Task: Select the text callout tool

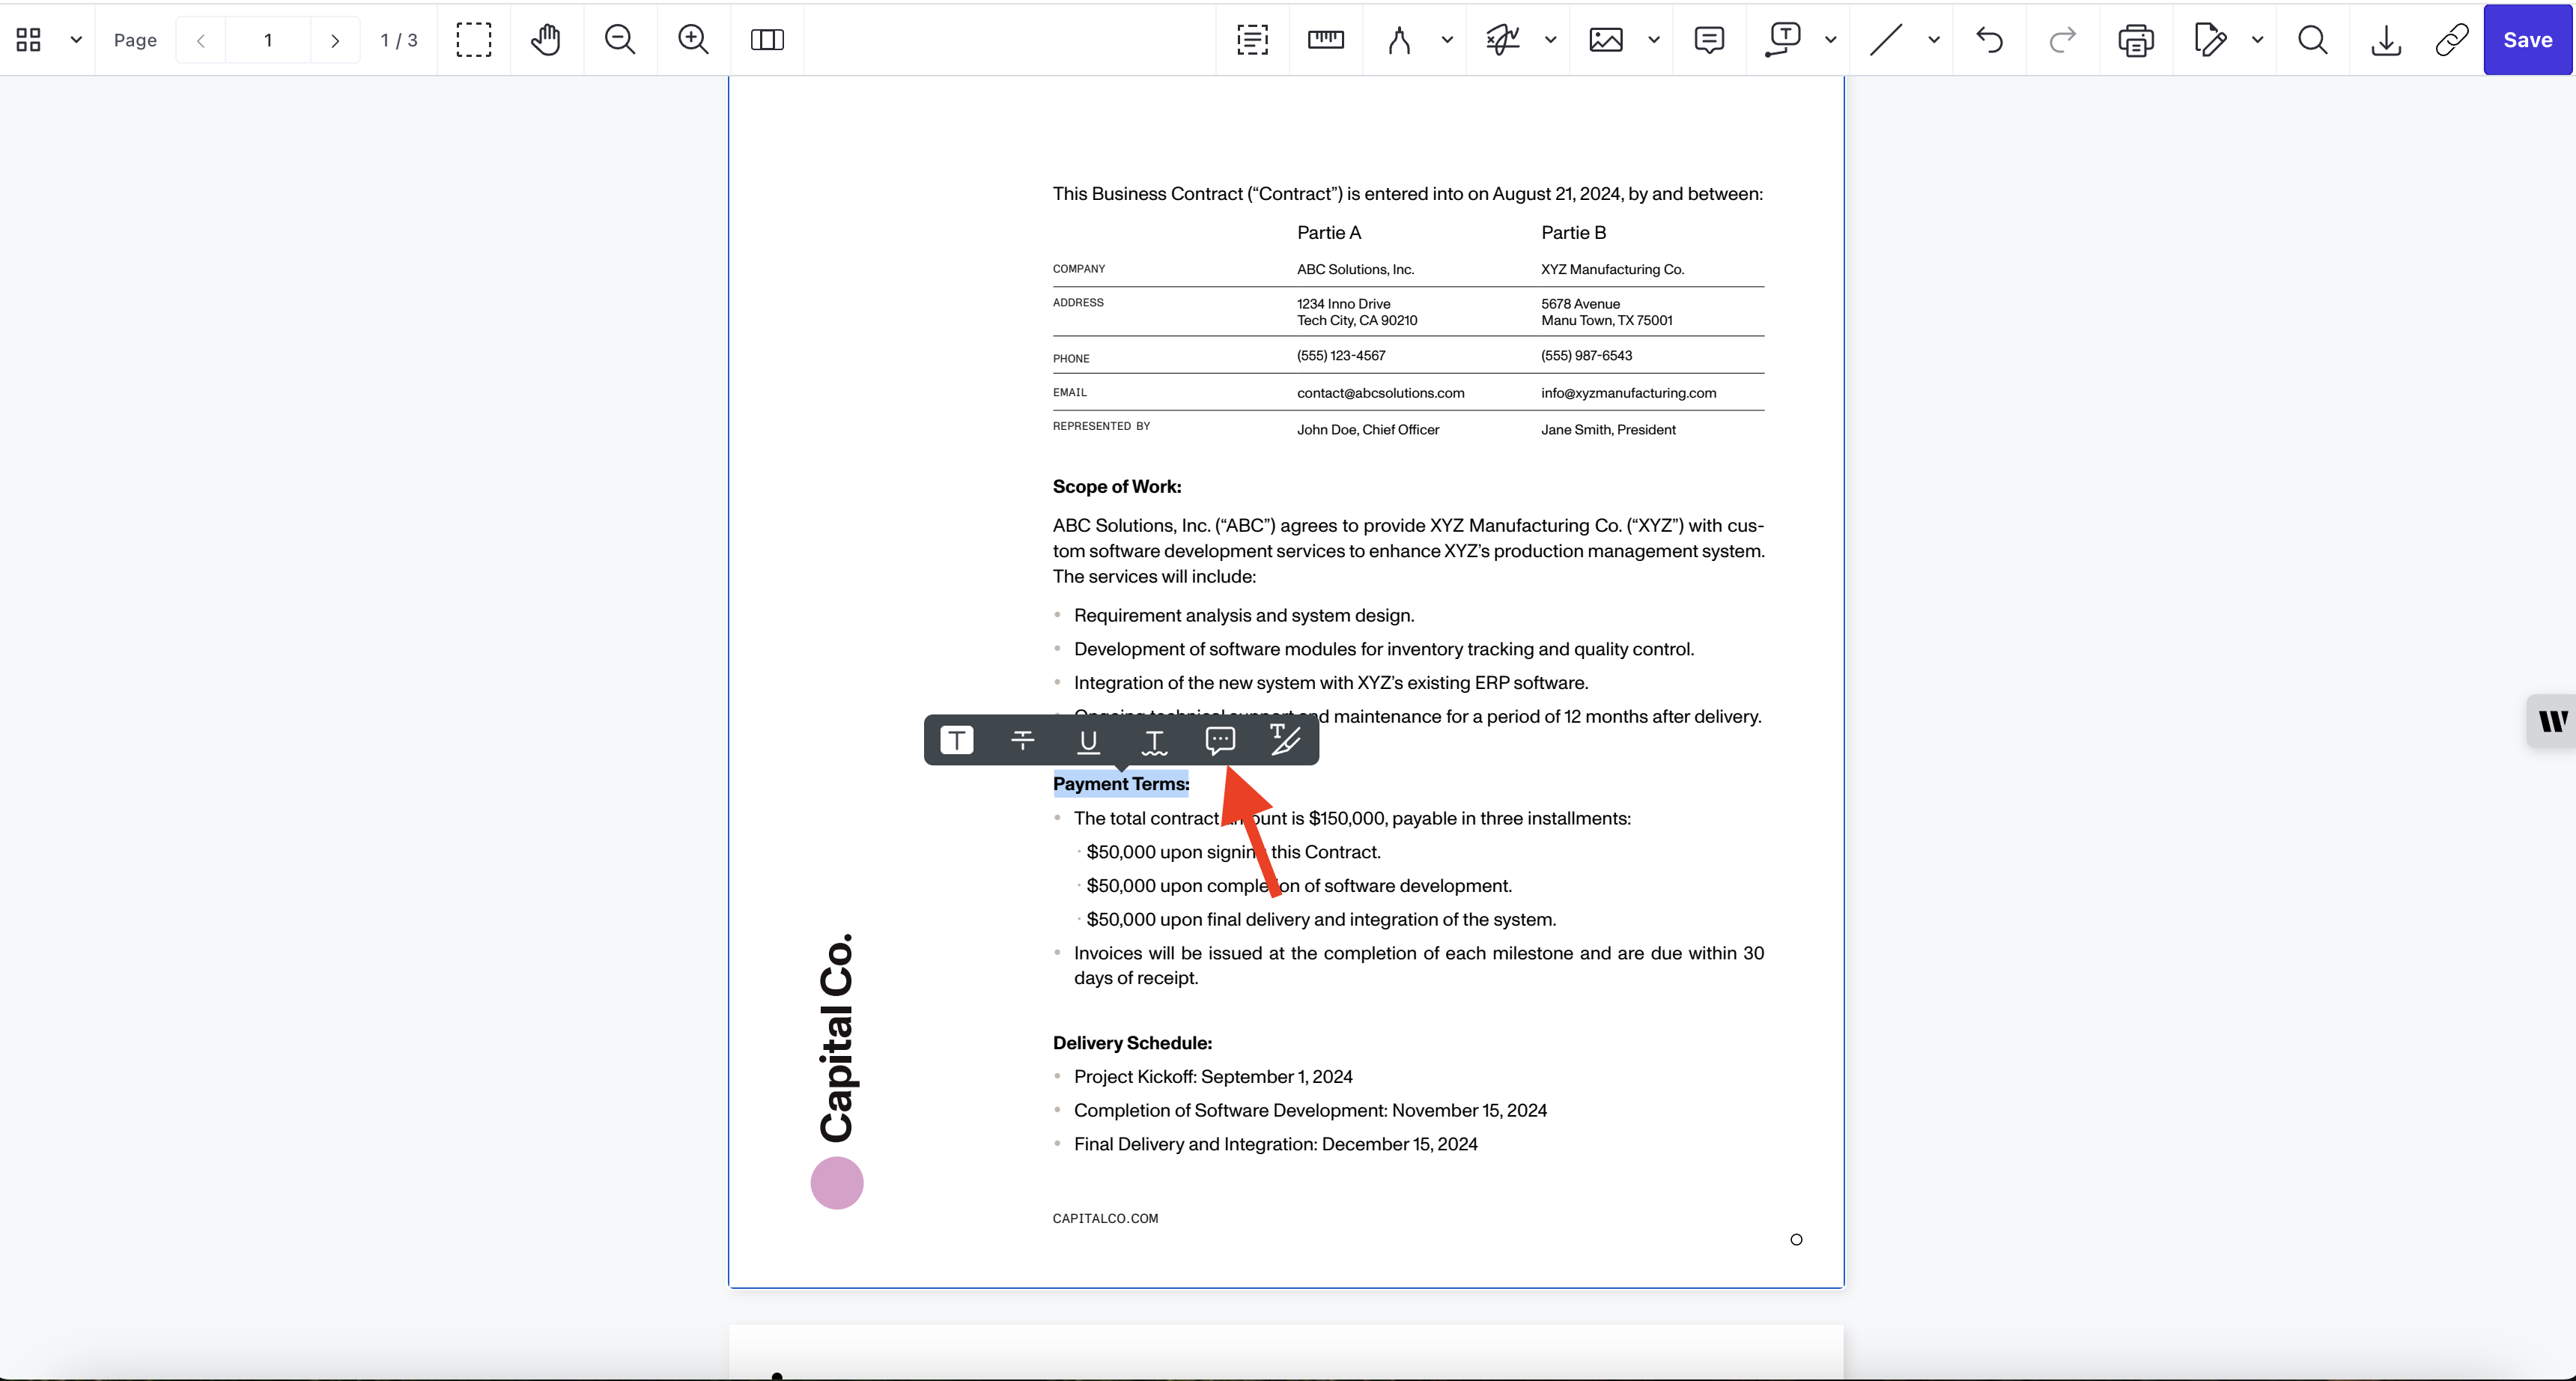Action: tap(1783, 40)
